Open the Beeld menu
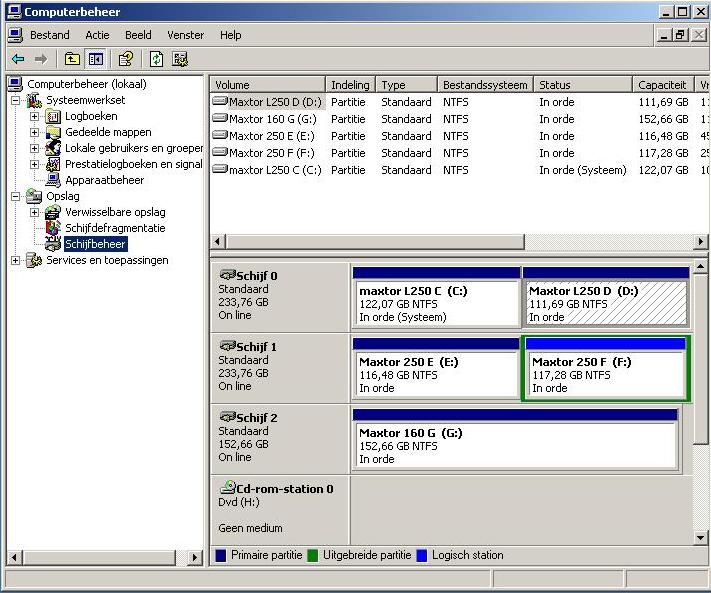The image size is (711, 593). [x=138, y=35]
